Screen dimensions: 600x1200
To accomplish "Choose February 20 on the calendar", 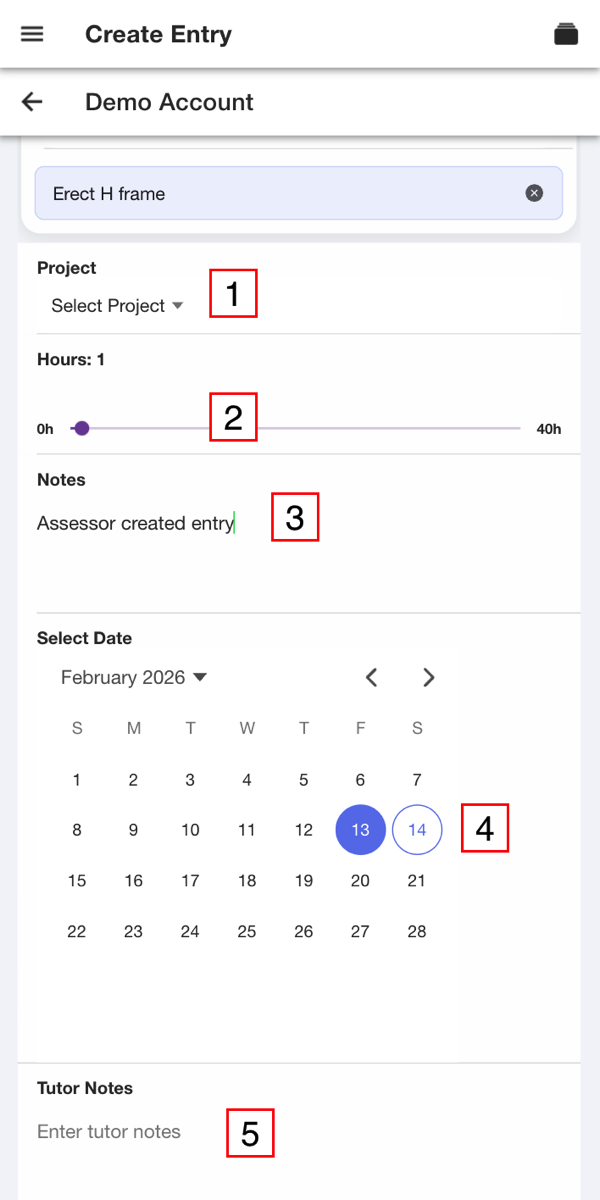I will click(x=360, y=881).
